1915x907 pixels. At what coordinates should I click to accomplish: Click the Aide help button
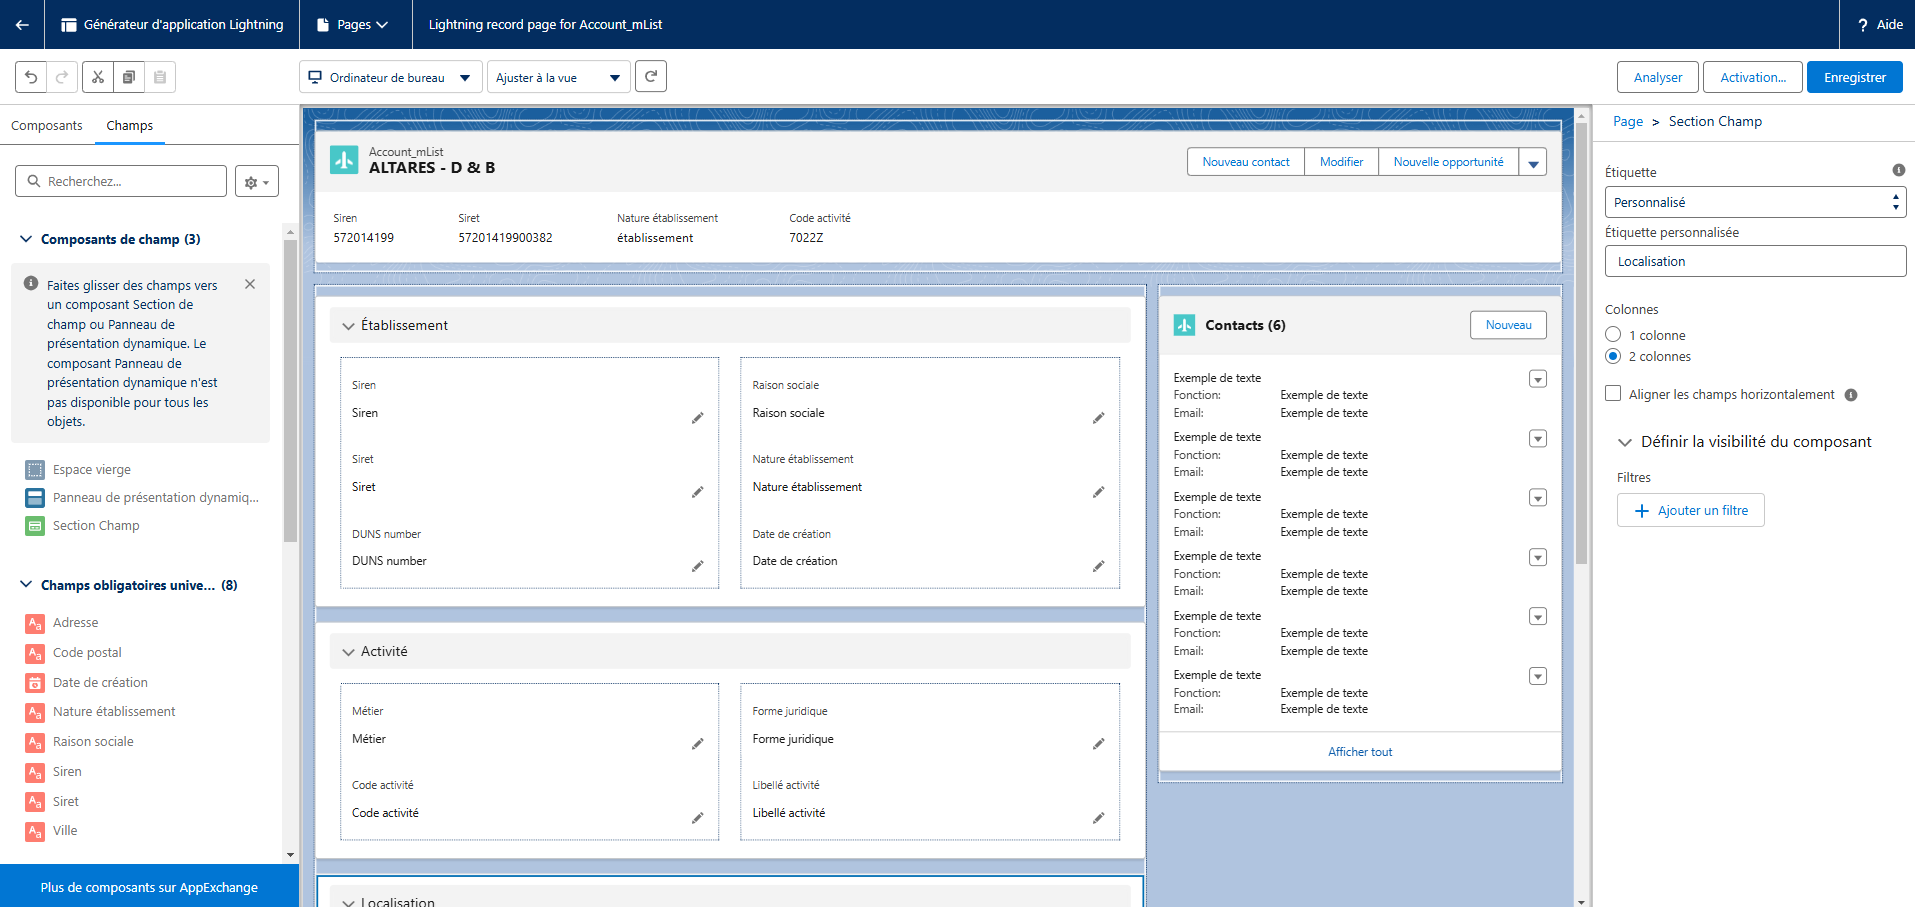click(x=1879, y=24)
